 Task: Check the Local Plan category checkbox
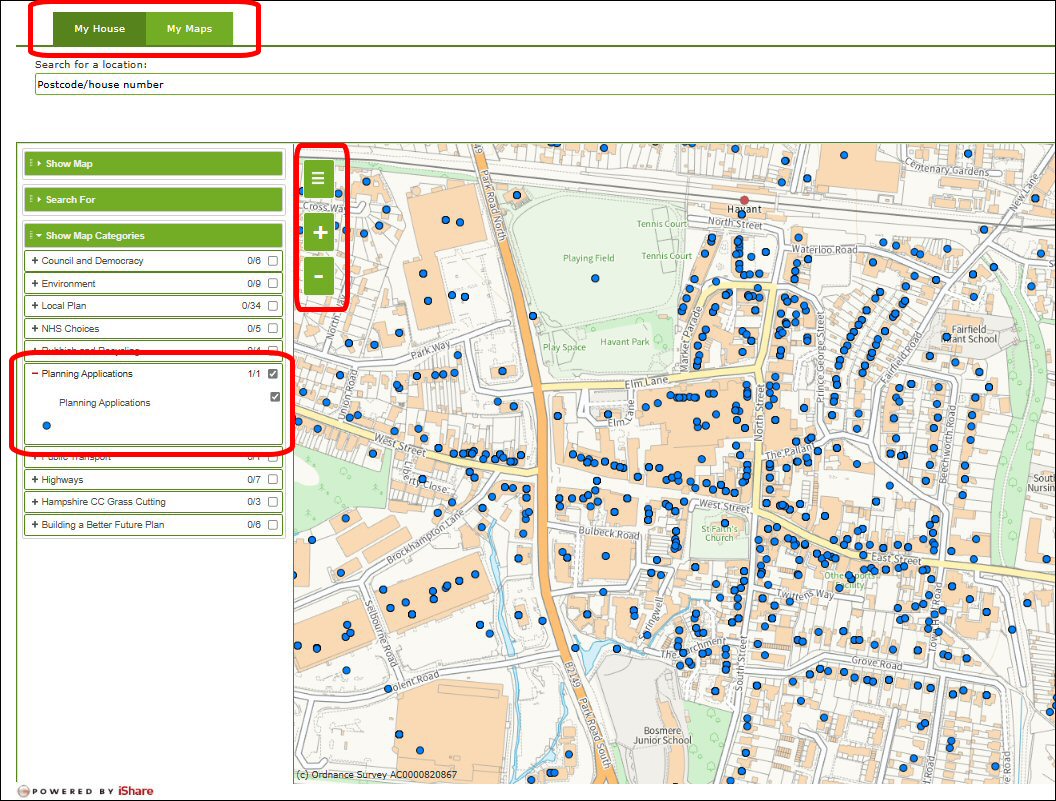[273, 306]
